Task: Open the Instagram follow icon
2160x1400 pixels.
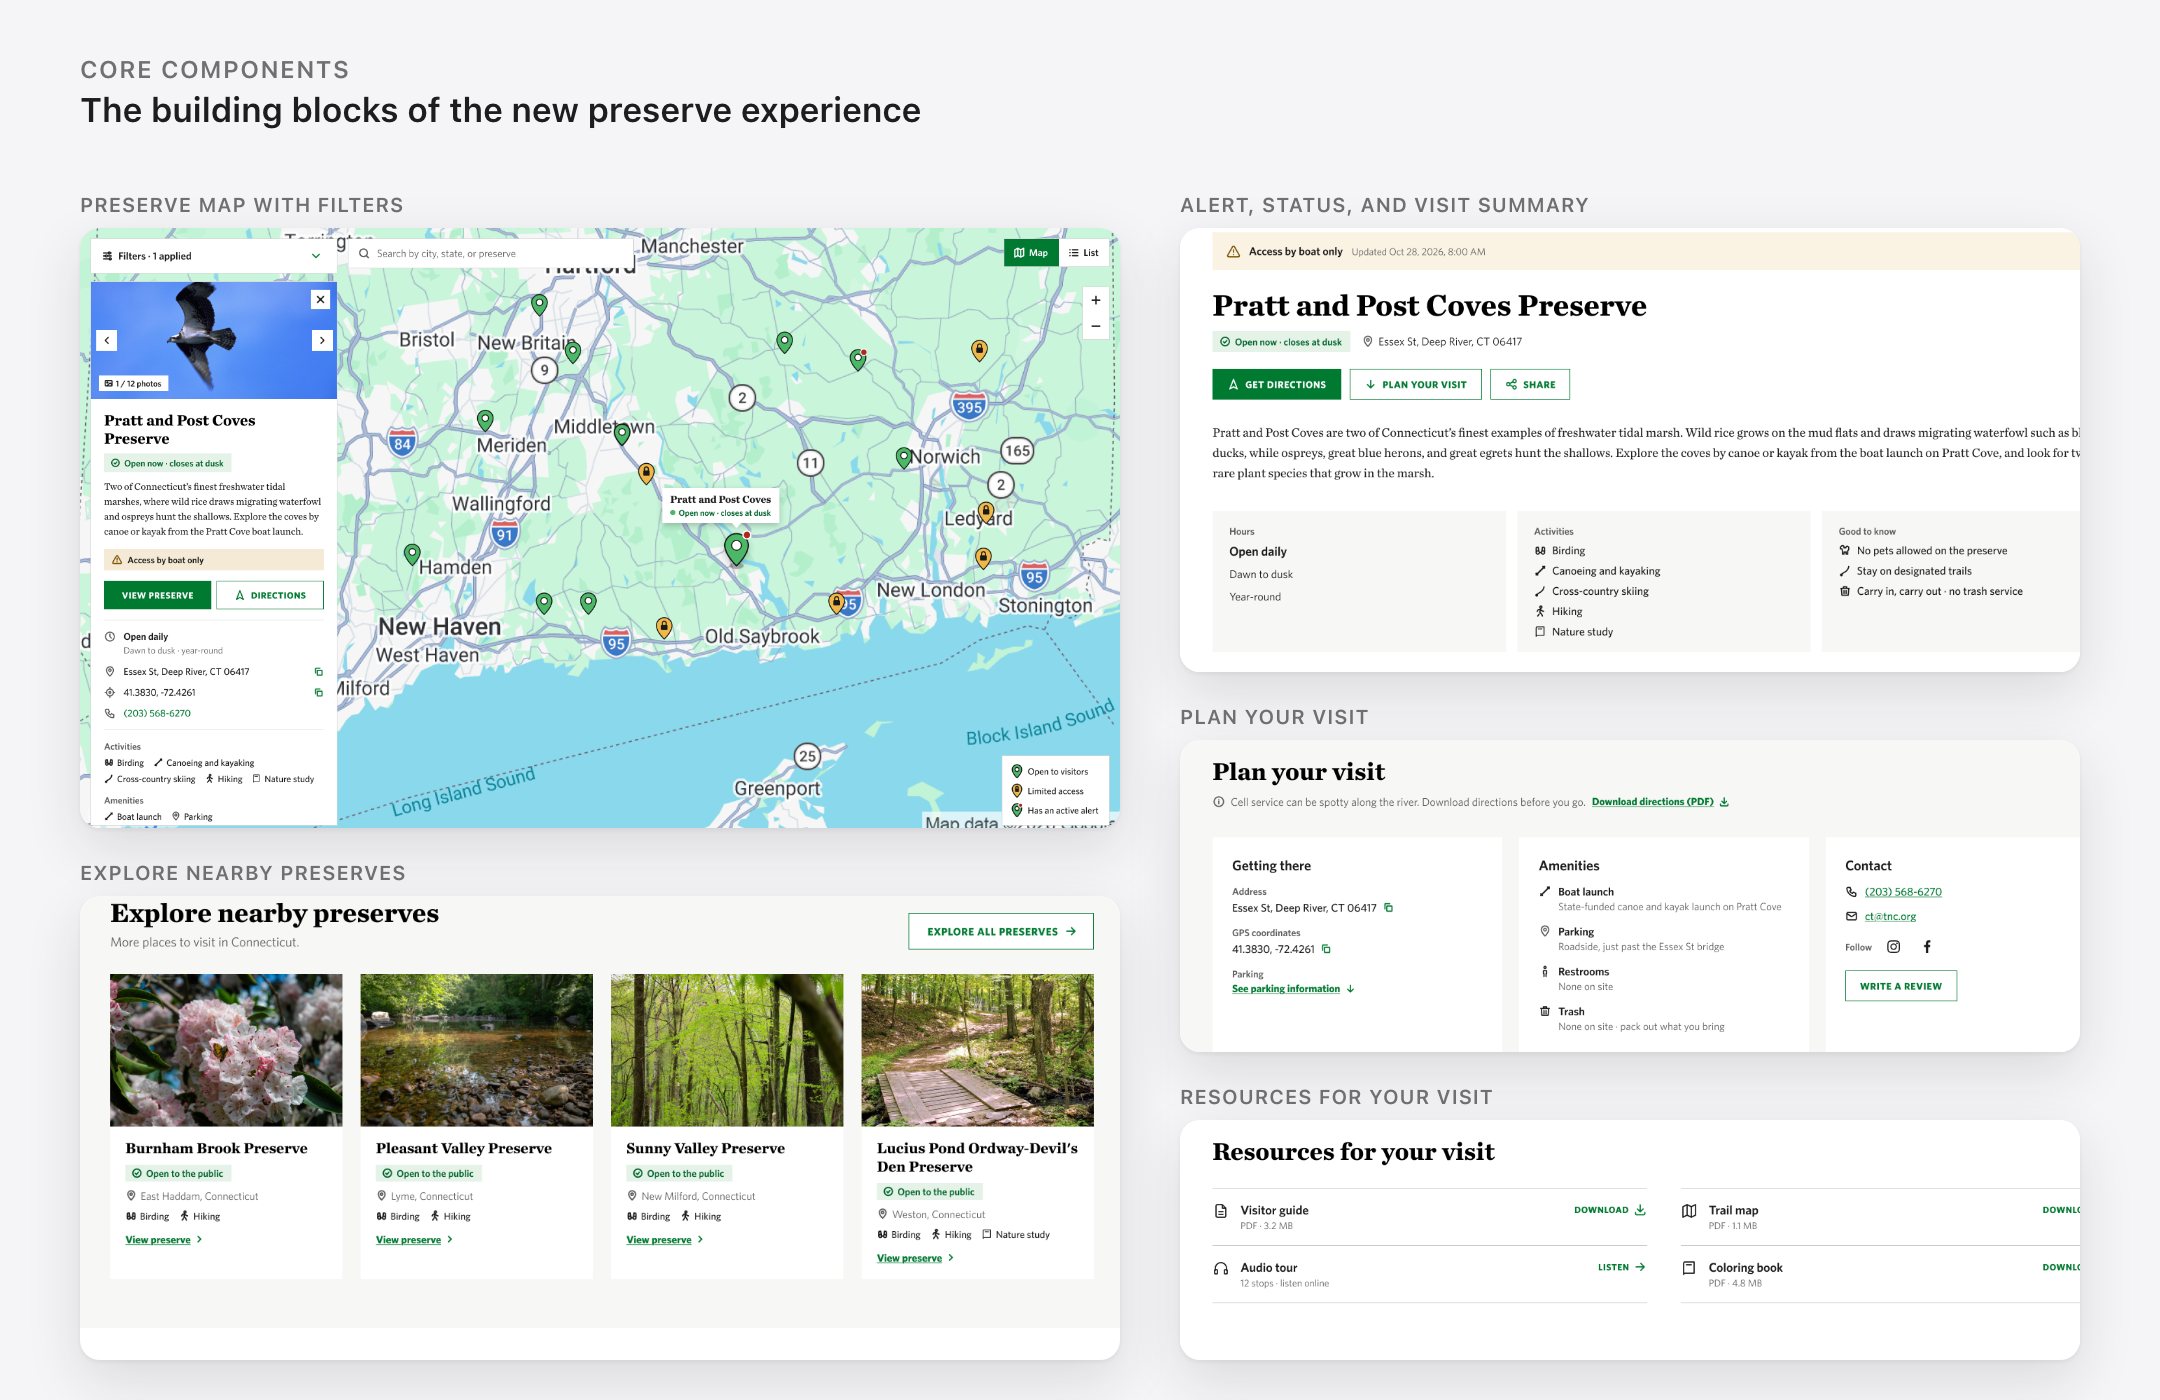Action: 1893,947
